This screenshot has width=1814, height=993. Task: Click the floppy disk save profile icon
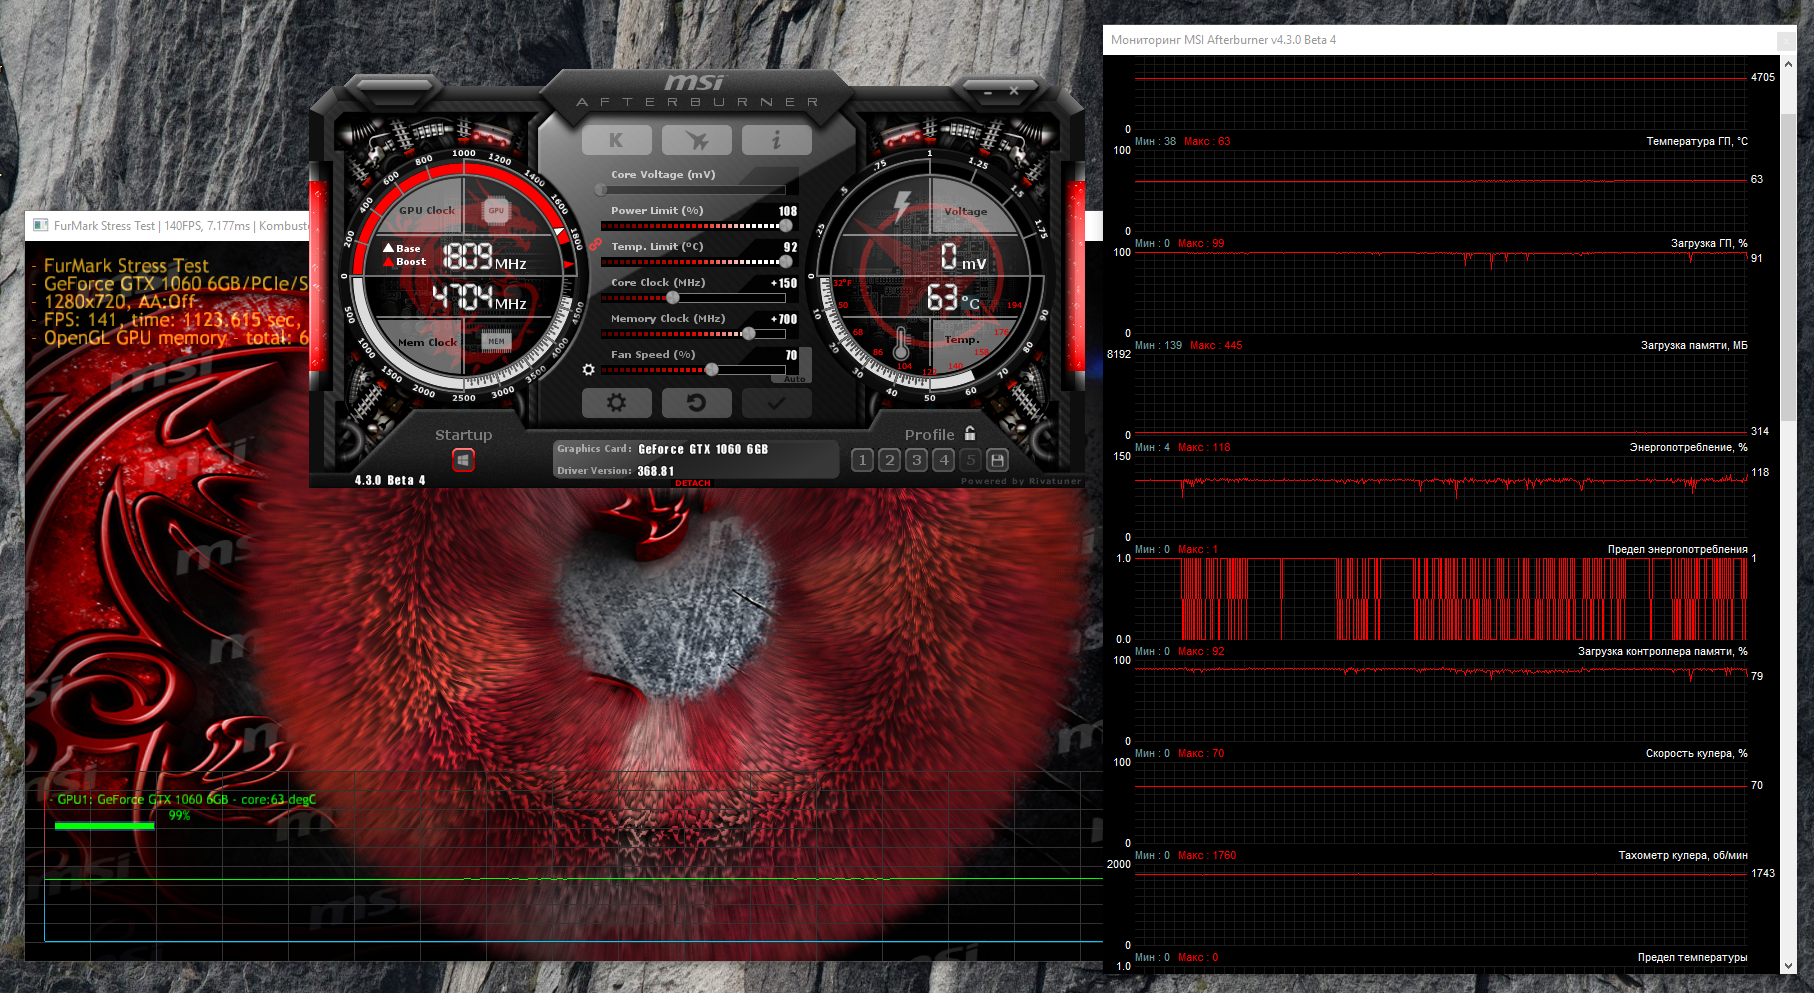(997, 460)
